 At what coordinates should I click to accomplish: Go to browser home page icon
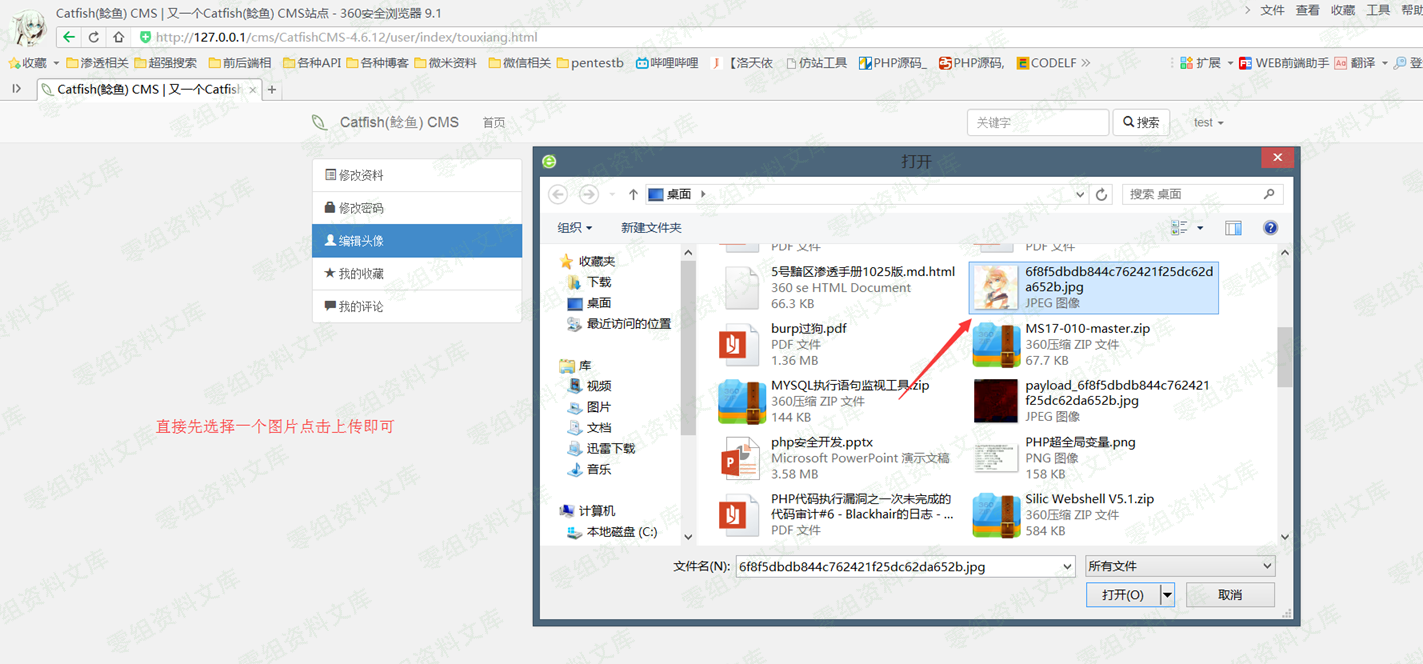(x=118, y=37)
